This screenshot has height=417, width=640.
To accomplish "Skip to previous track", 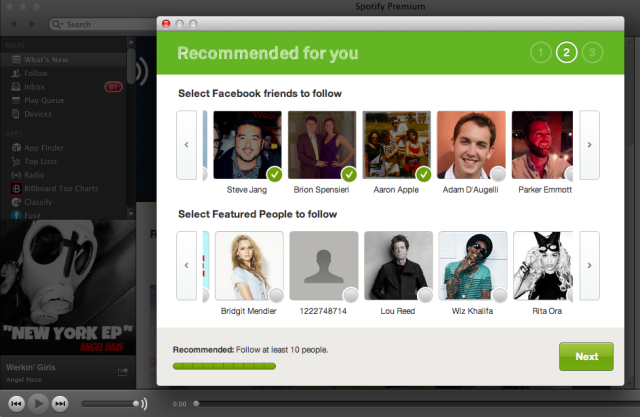I will tap(16, 404).
